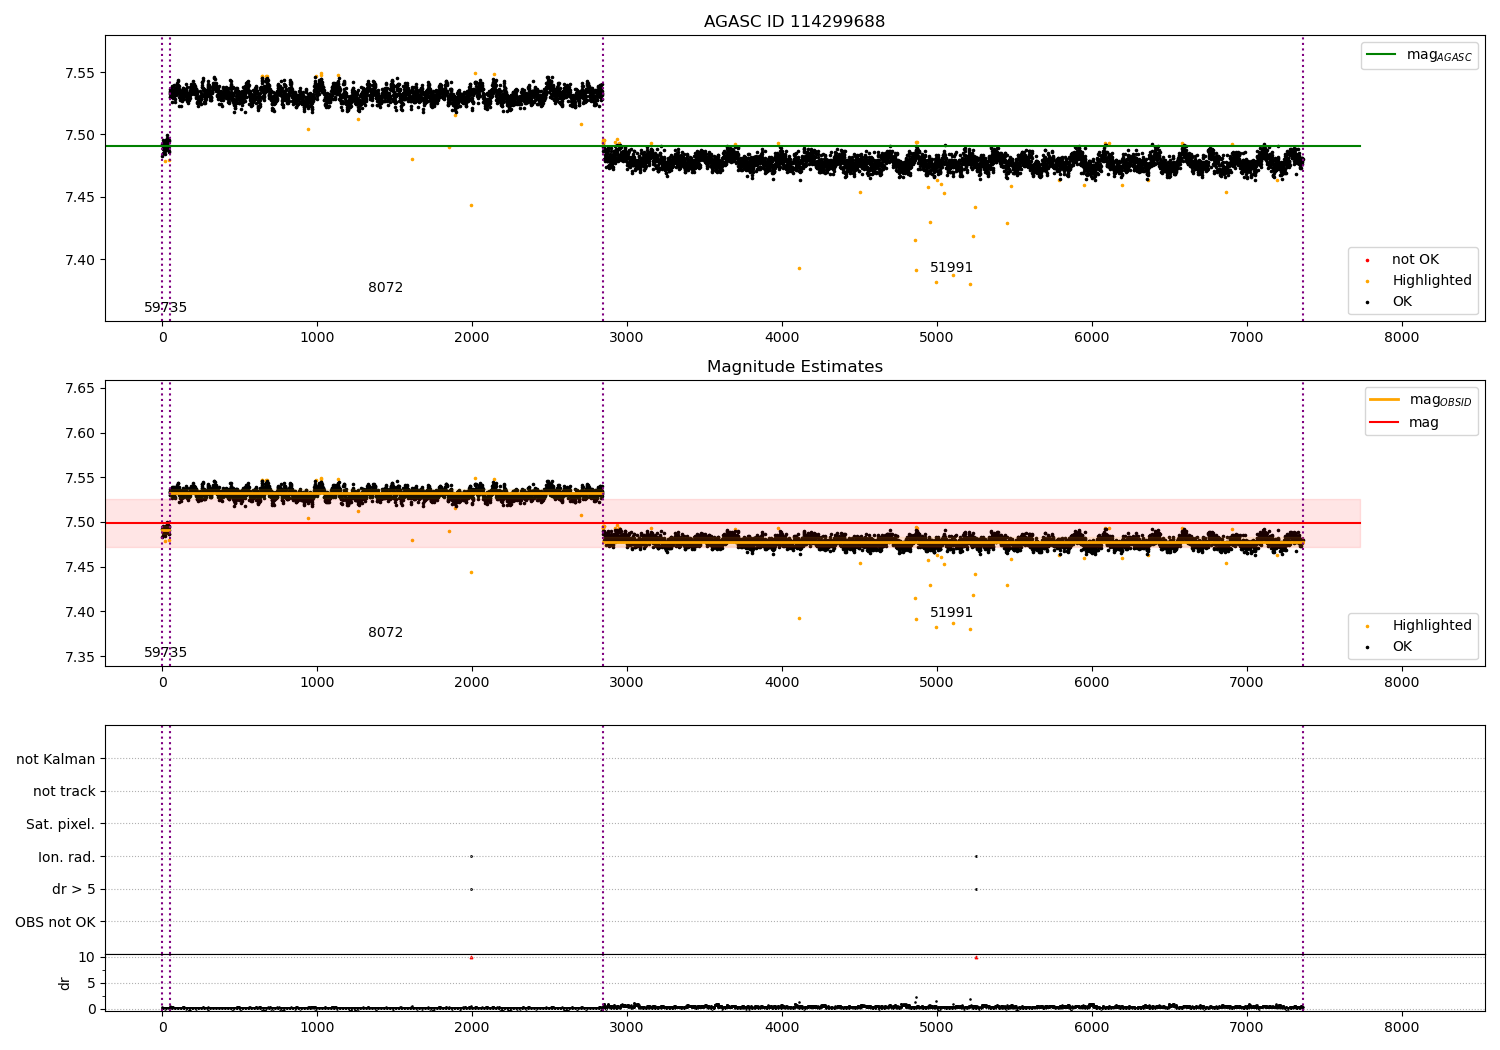Click the 'OBS not OK' row label

pos(56,922)
